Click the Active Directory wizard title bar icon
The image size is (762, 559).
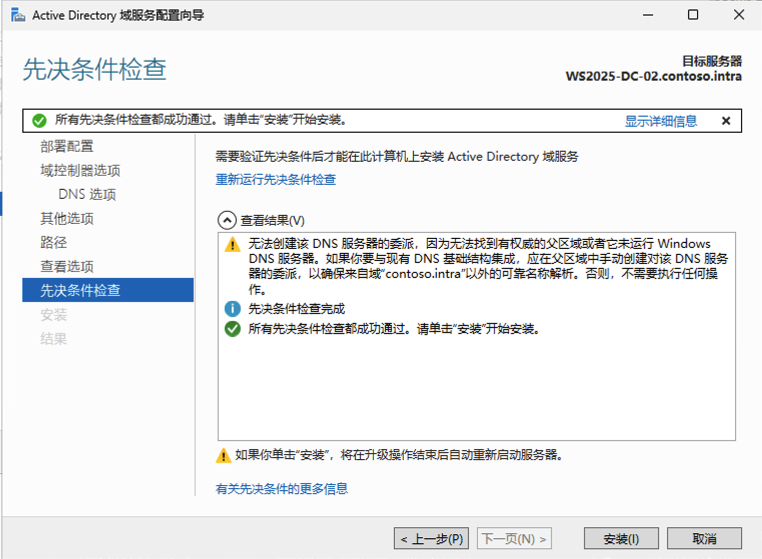(18, 15)
